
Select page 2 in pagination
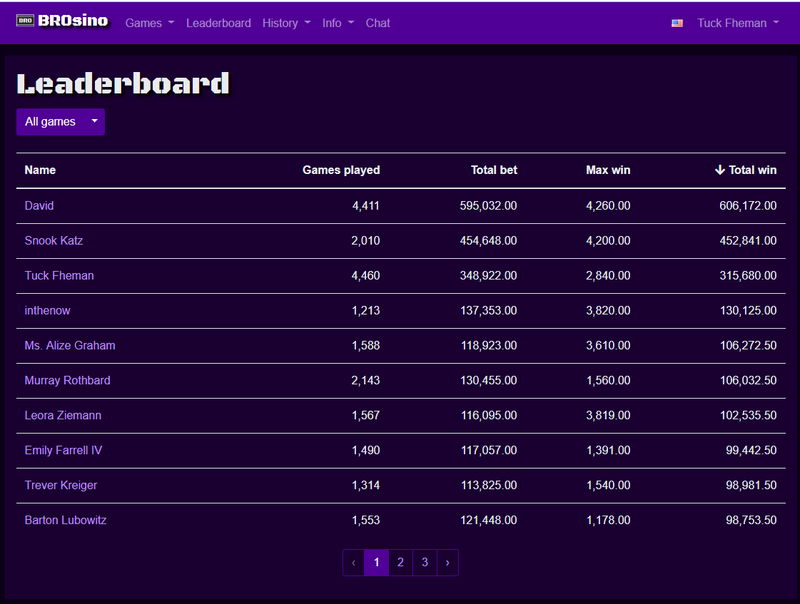coord(401,563)
